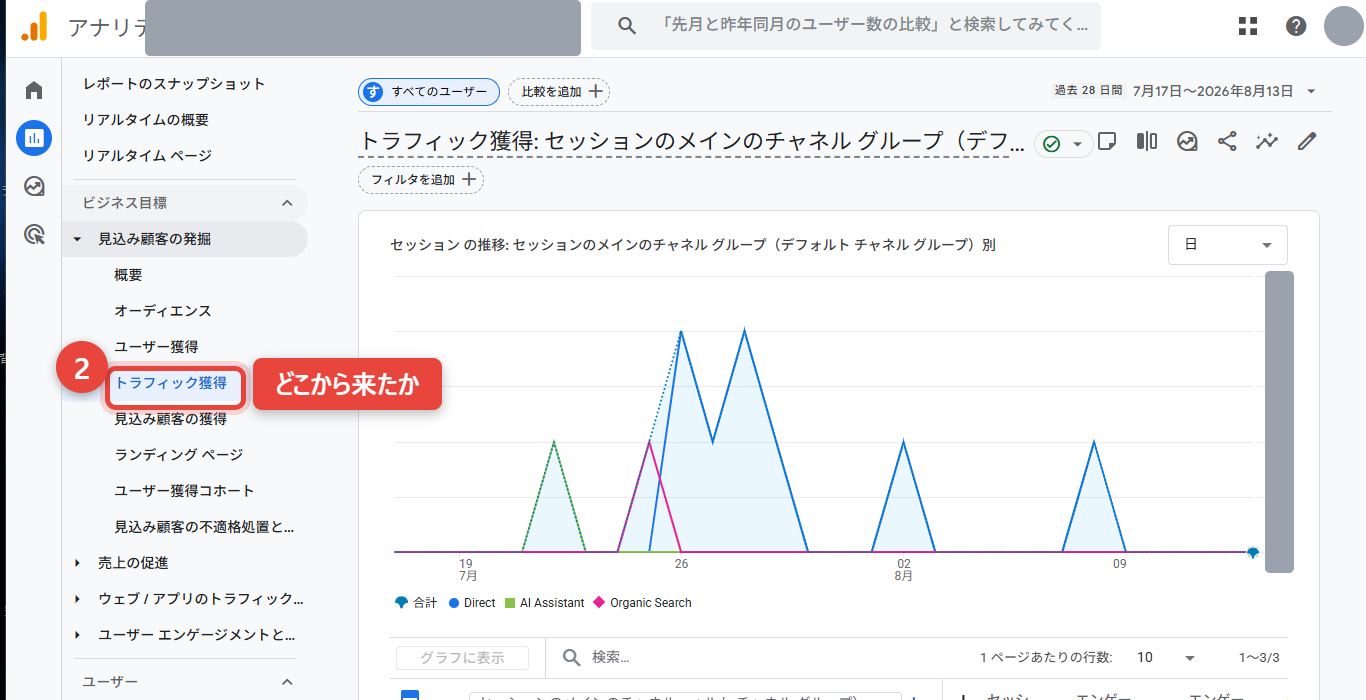Open the Google apps grid icon

pyautogui.click(x=1248, y=26)
